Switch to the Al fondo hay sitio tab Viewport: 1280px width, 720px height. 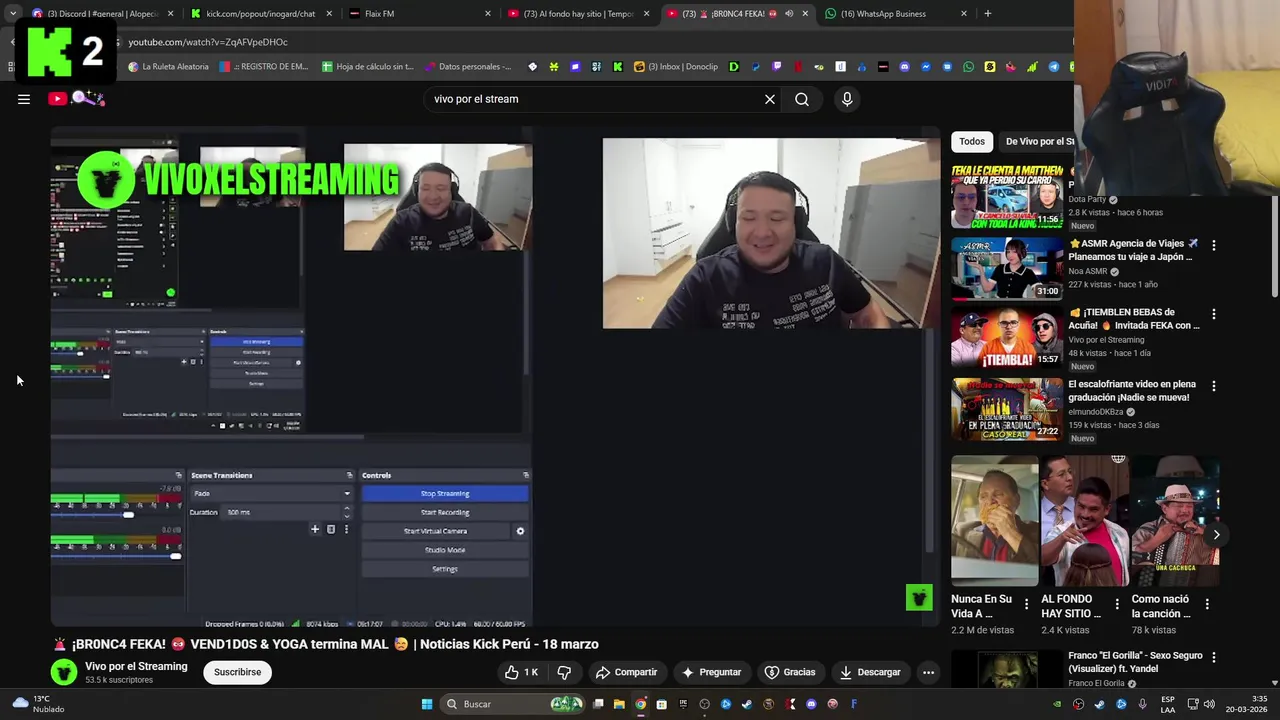point(578,14)
